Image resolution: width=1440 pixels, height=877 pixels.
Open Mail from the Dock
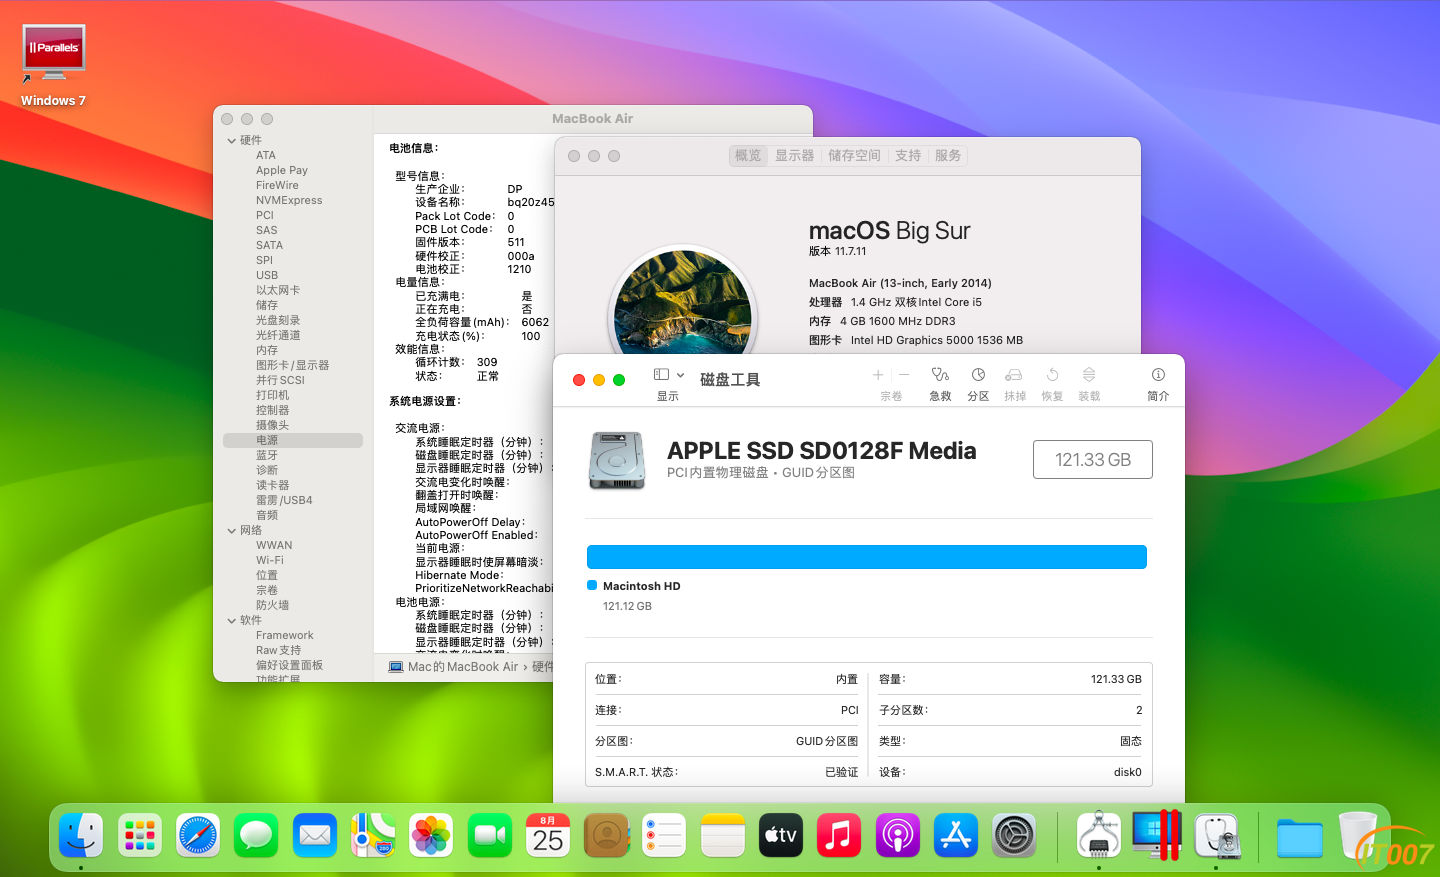tap(315, 835)
